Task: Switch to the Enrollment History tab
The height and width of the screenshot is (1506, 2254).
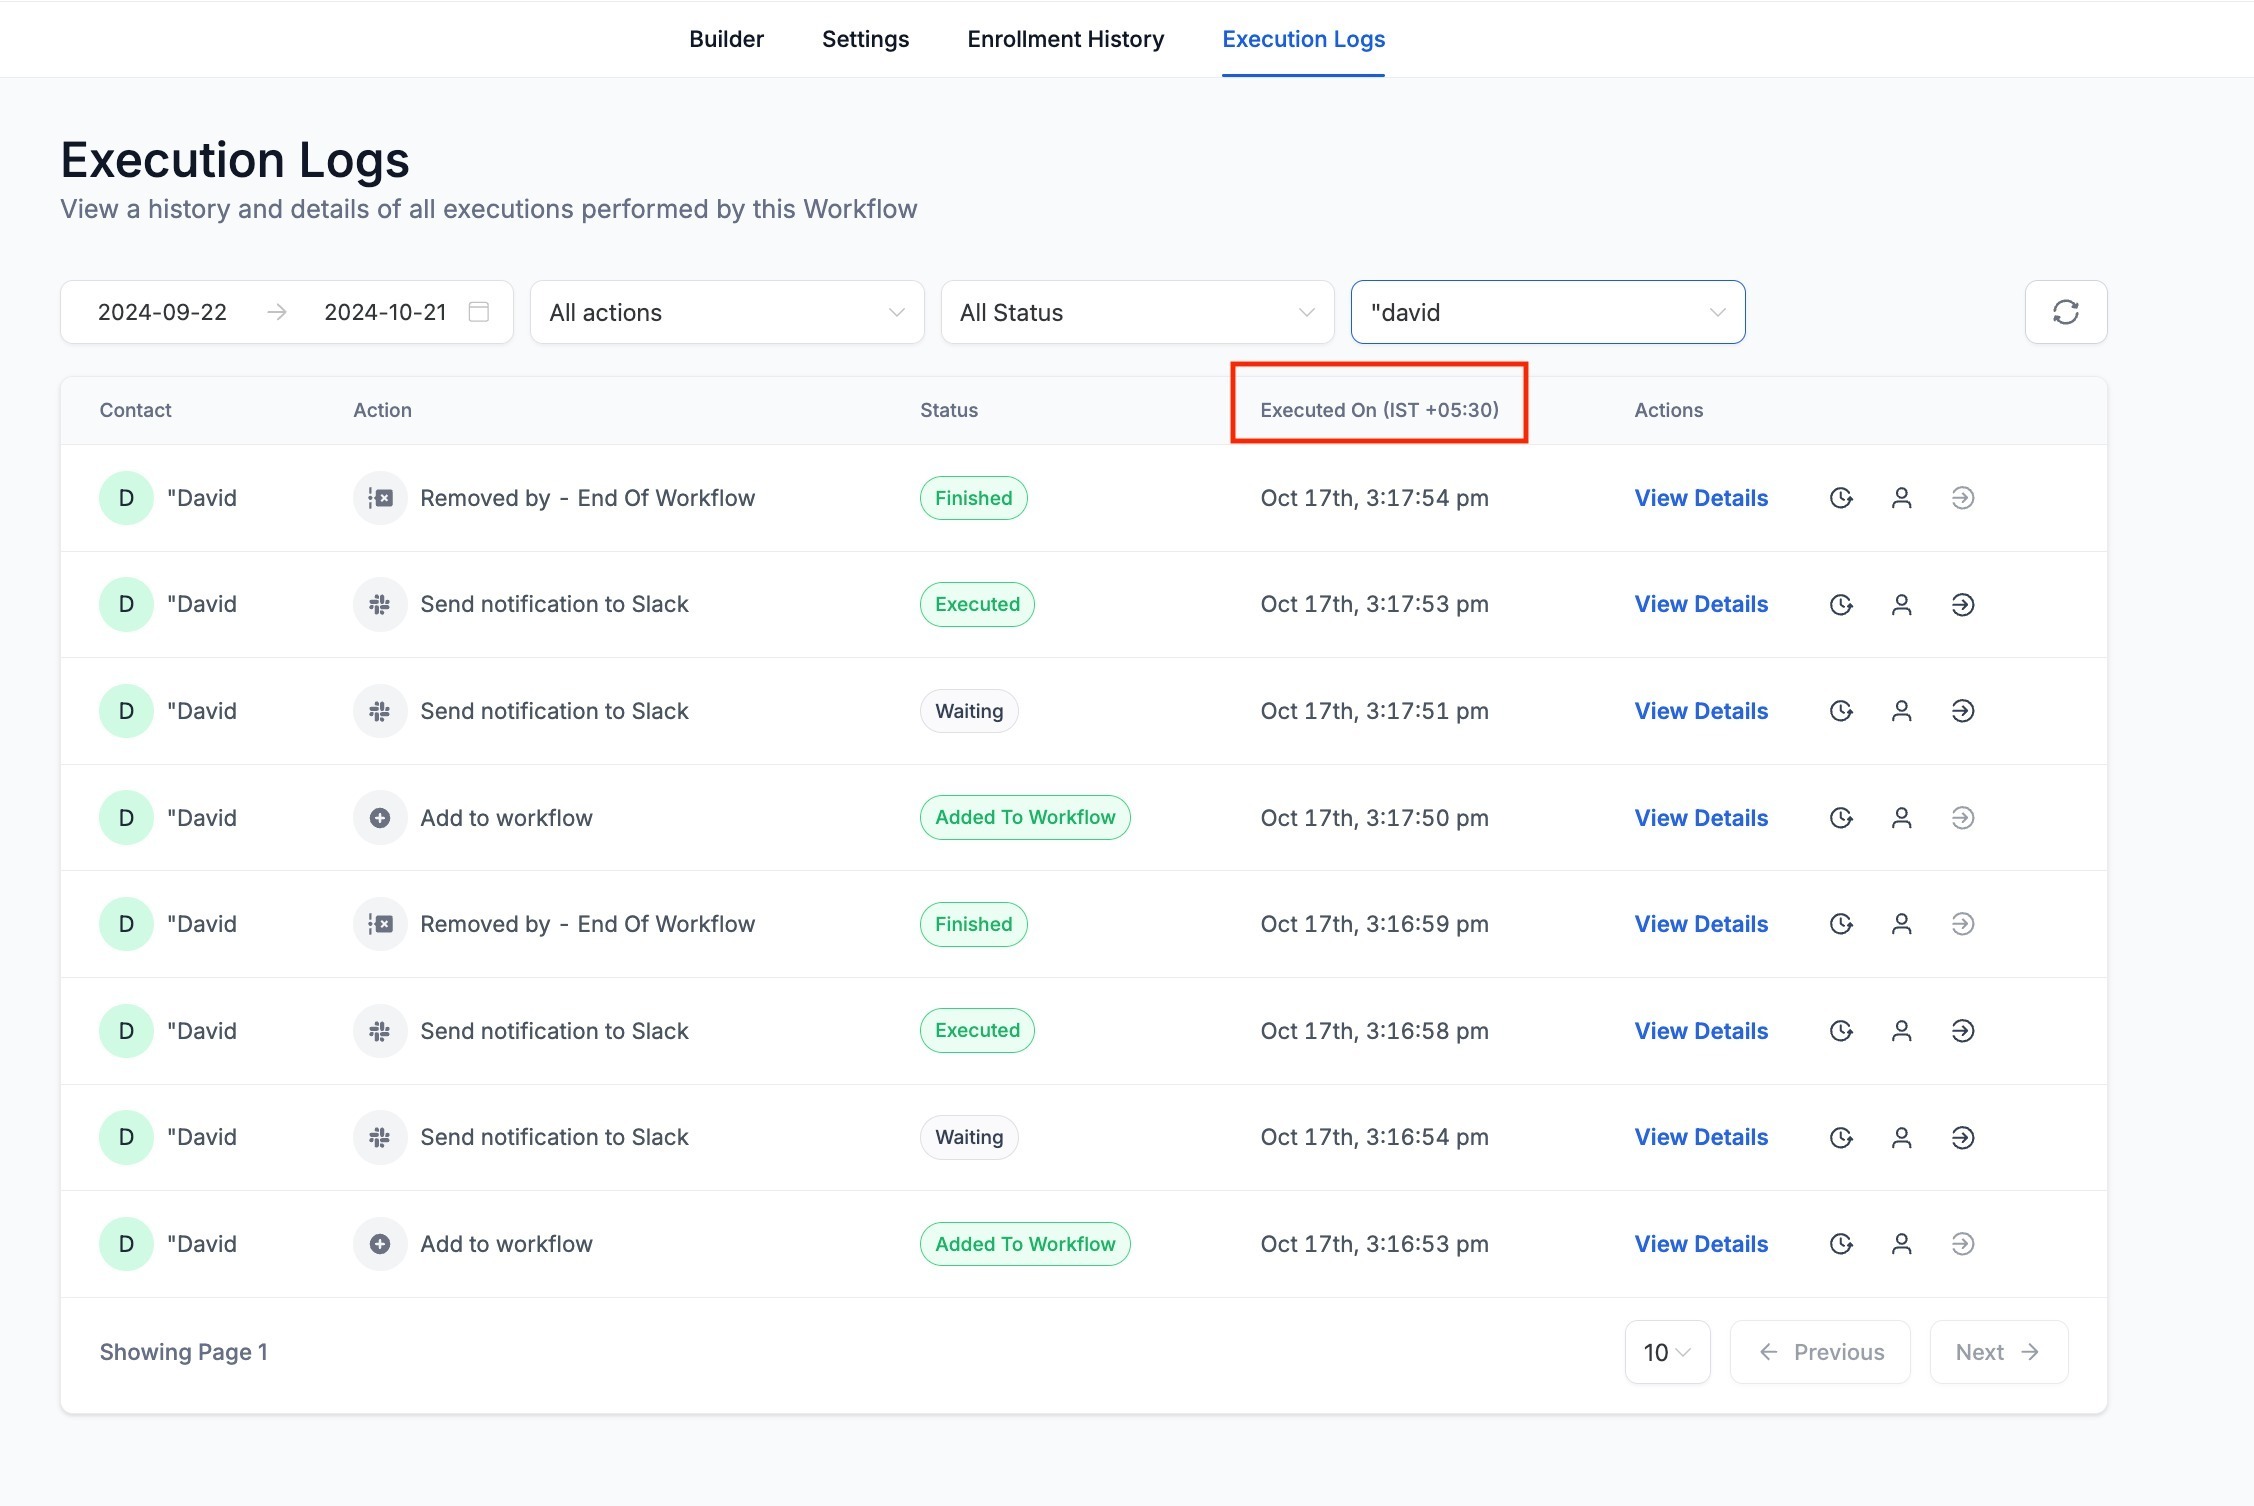Action: (x=1065, y=39)
